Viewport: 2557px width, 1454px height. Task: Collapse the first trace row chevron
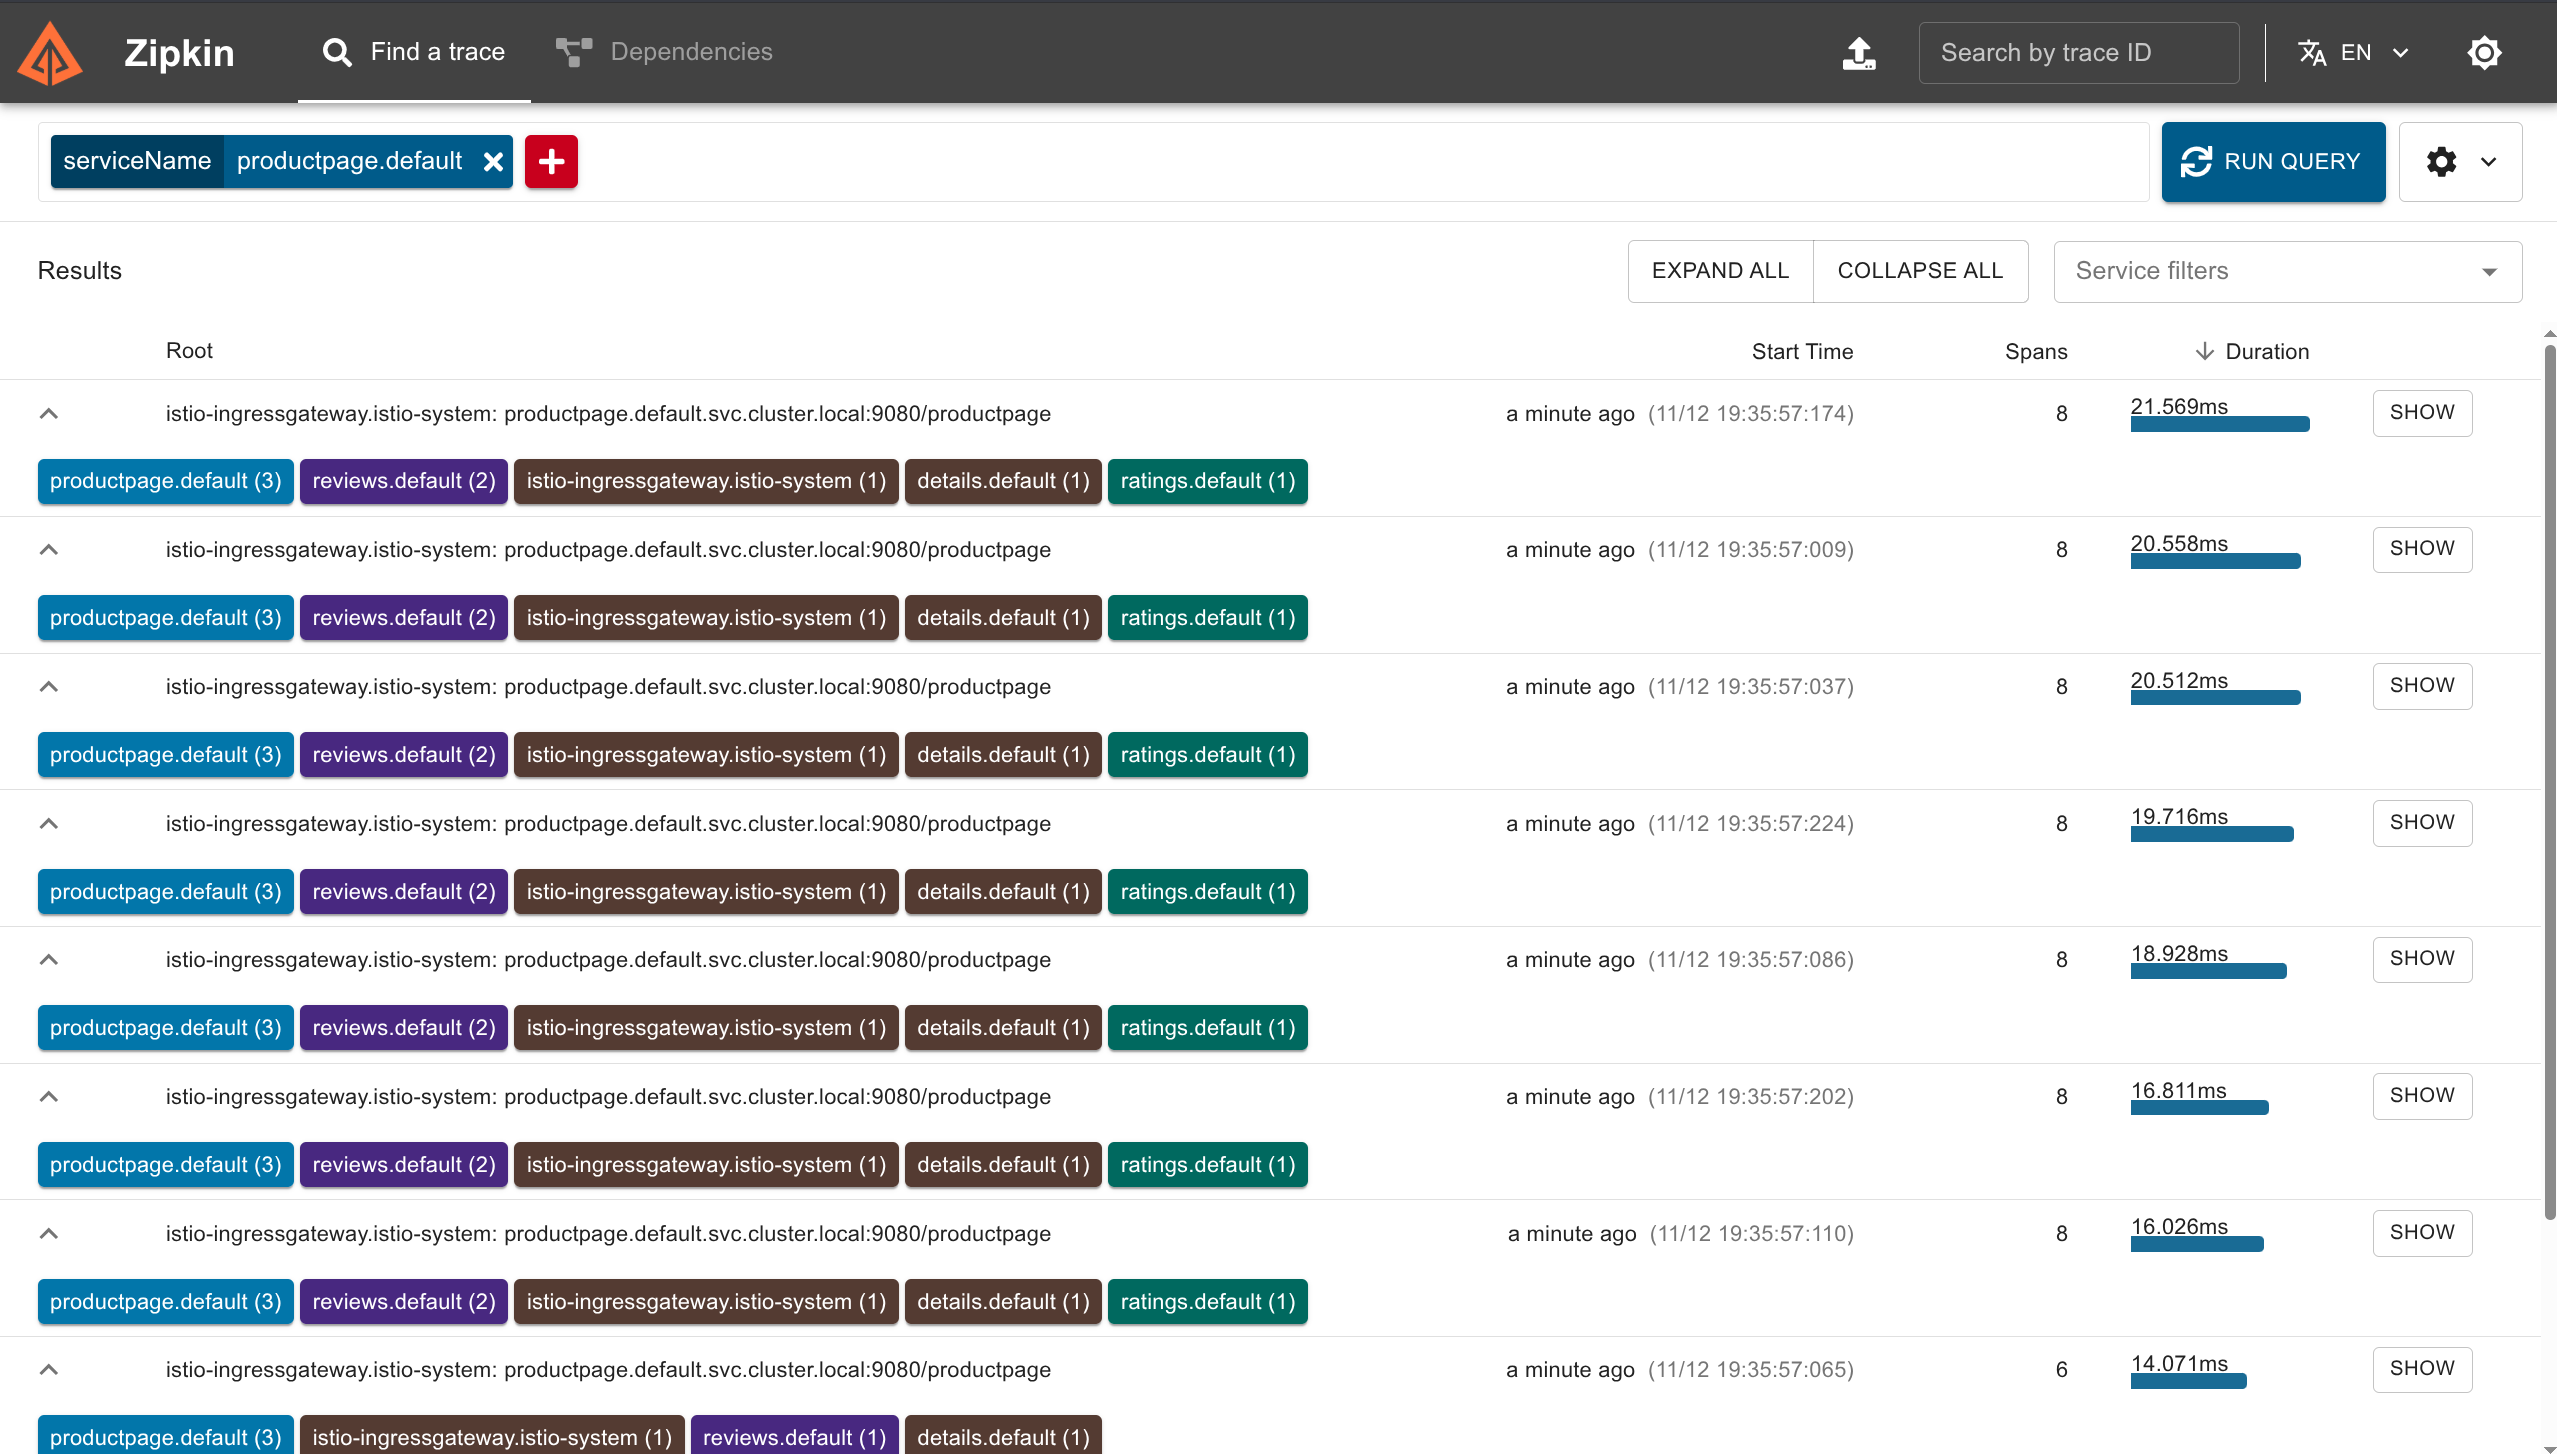(49, 413)
